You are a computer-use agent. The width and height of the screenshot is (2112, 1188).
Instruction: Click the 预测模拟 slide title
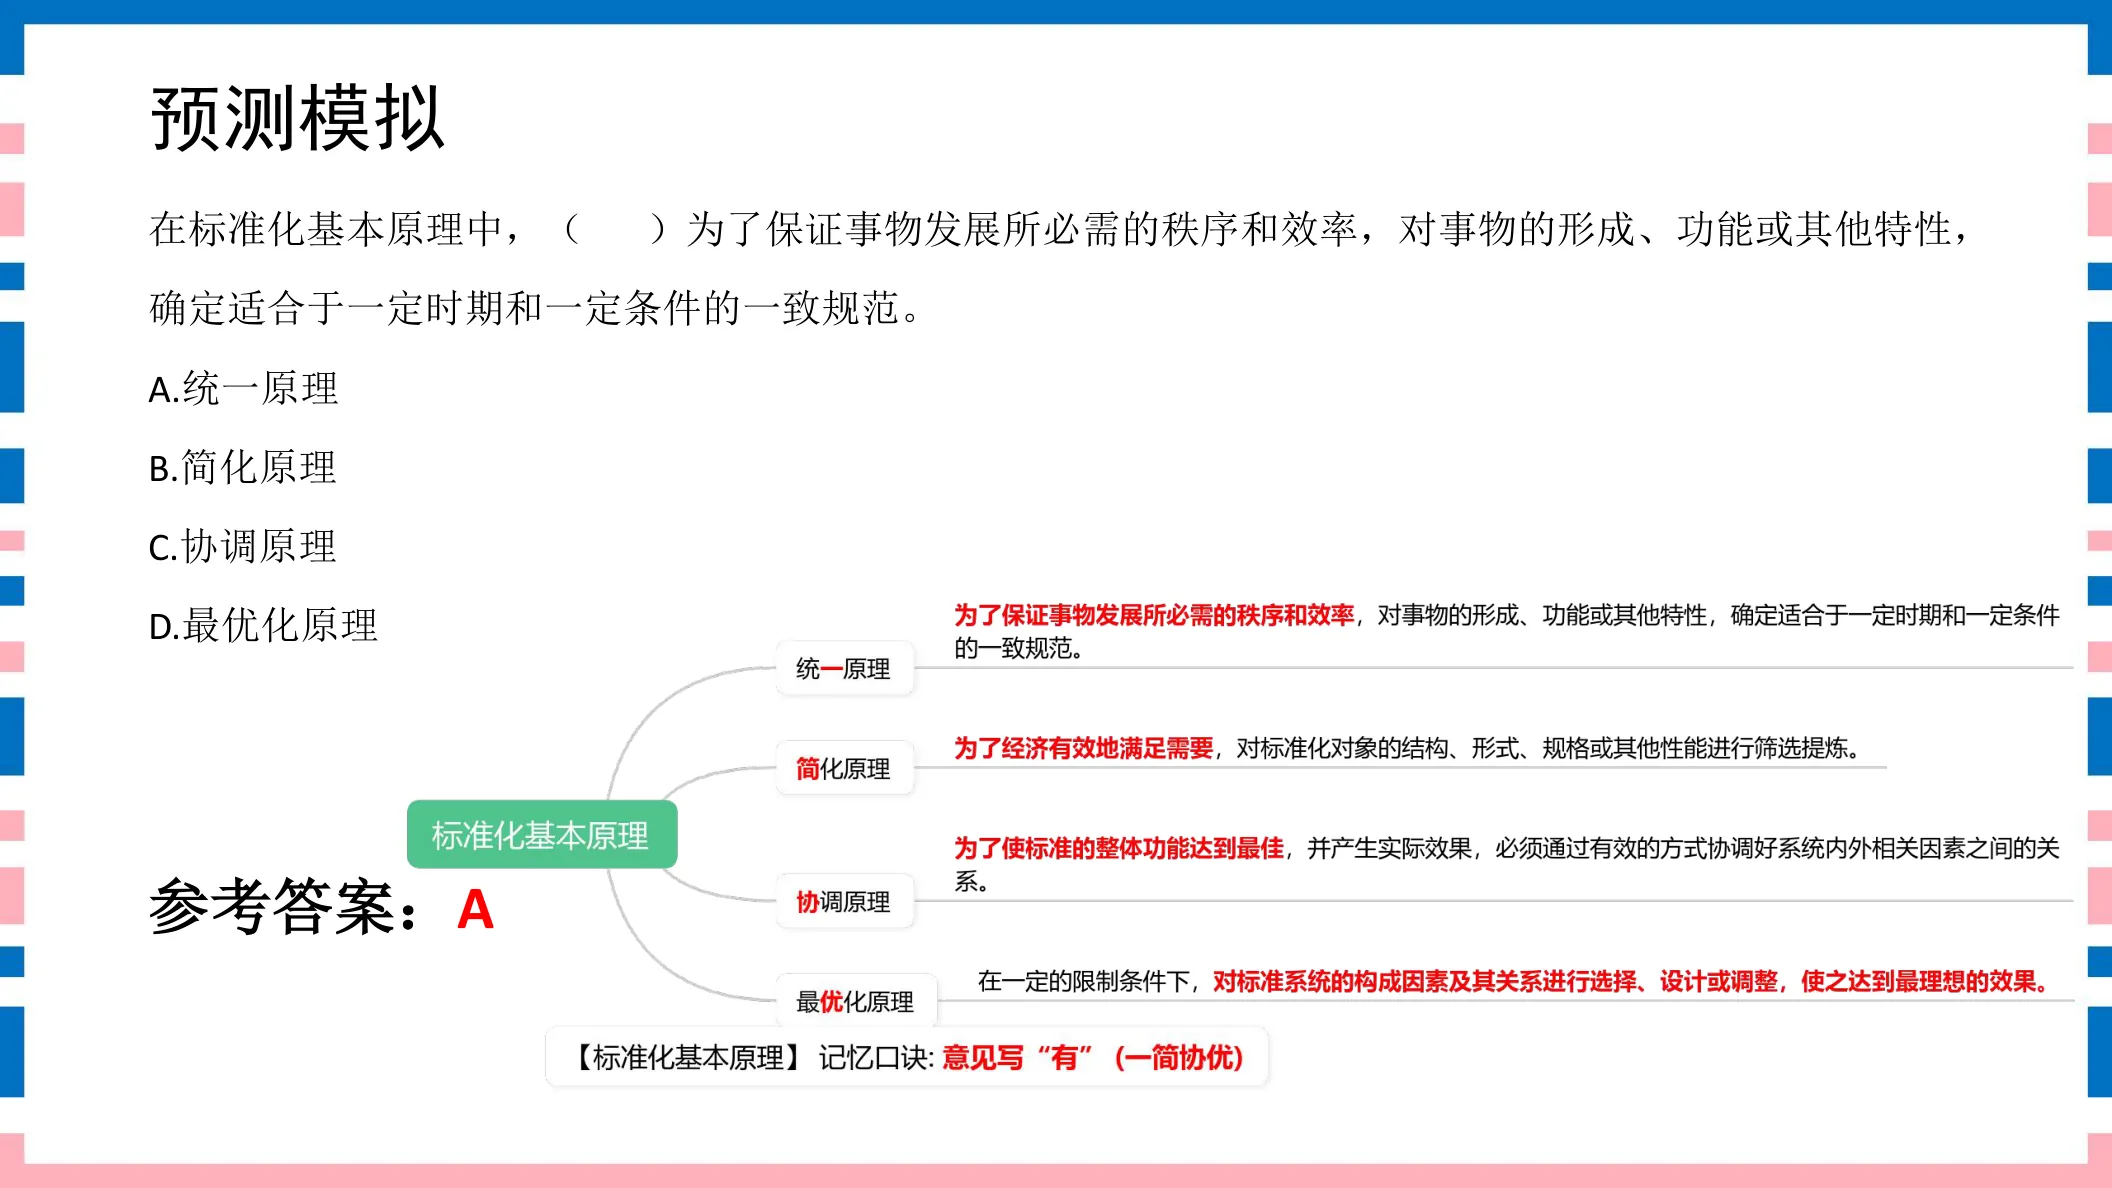tap(297, 118)
